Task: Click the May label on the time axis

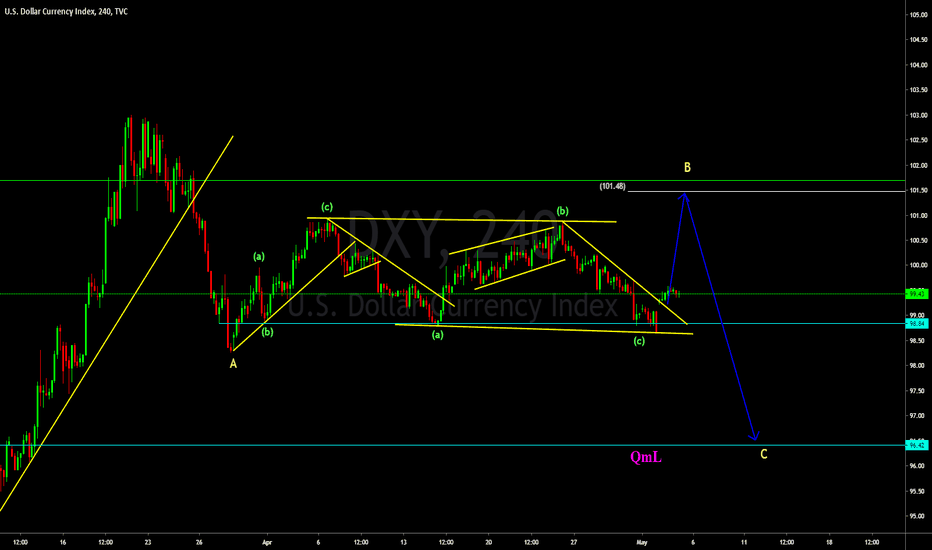Action: (x=641, y=542)
